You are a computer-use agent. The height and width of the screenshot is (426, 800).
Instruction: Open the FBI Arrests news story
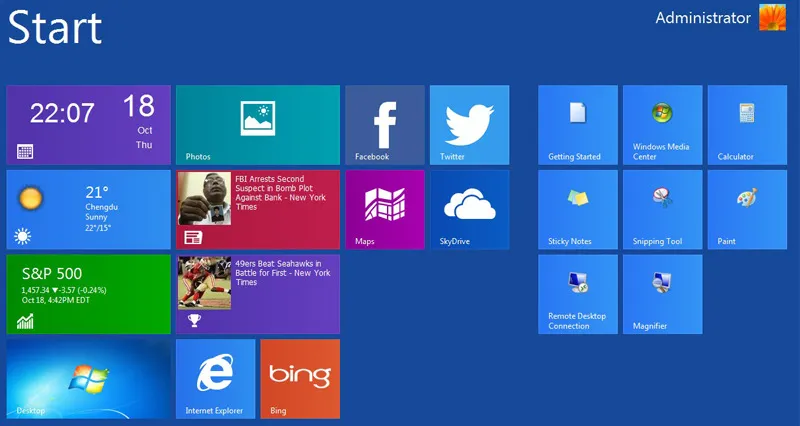pyautogui.click(x=258, y=209)
